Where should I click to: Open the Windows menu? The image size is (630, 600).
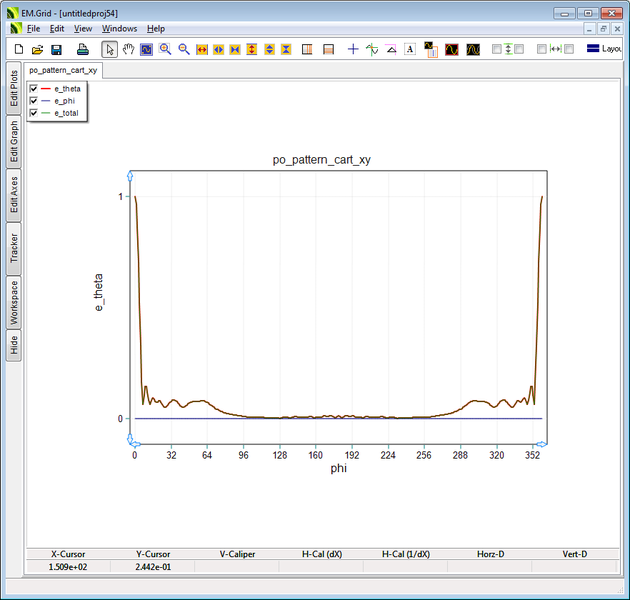[119, 29]
